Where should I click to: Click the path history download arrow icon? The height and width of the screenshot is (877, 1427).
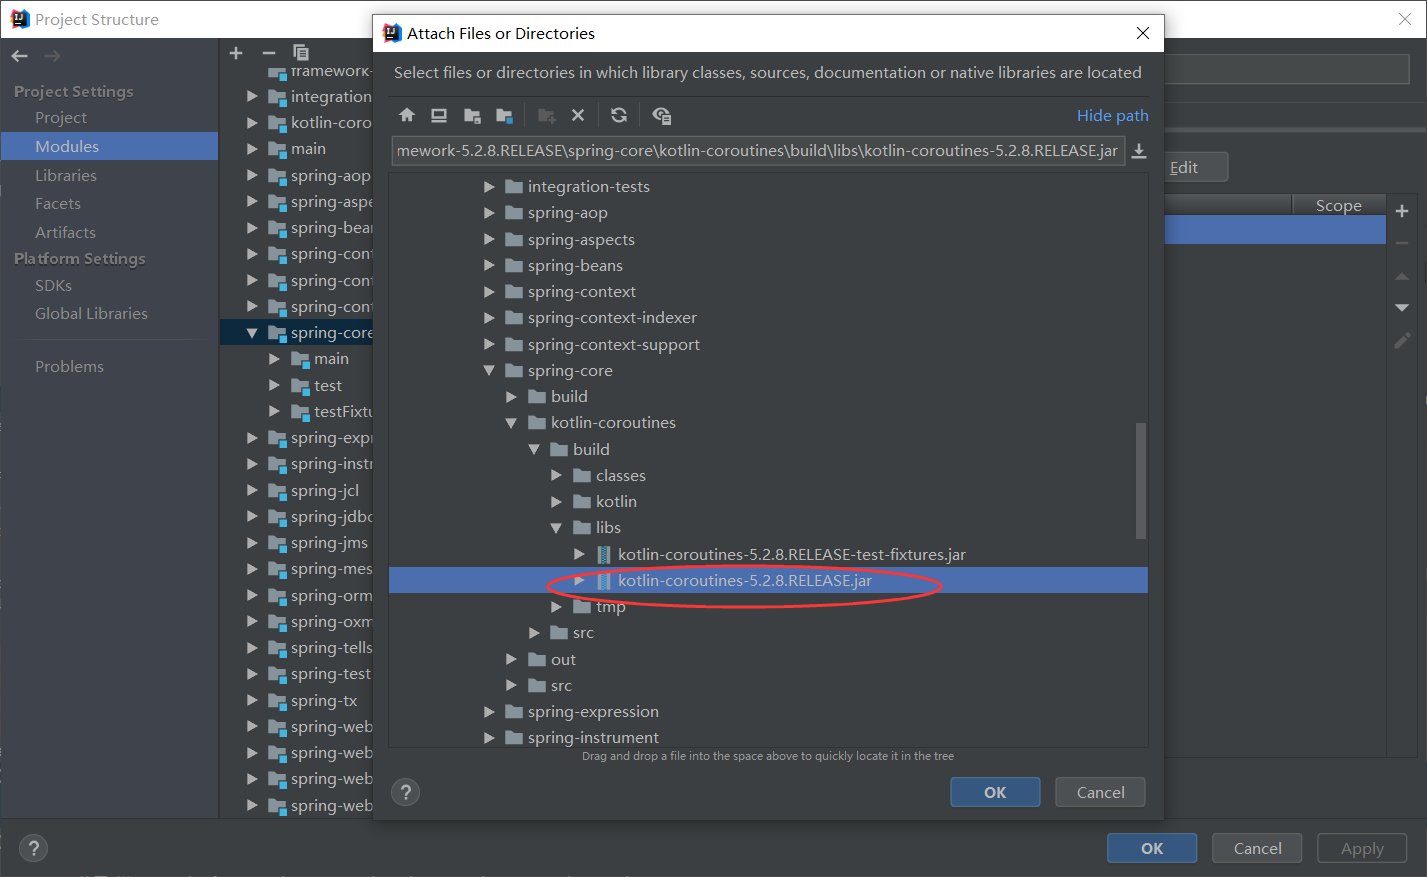(1139, 153)
